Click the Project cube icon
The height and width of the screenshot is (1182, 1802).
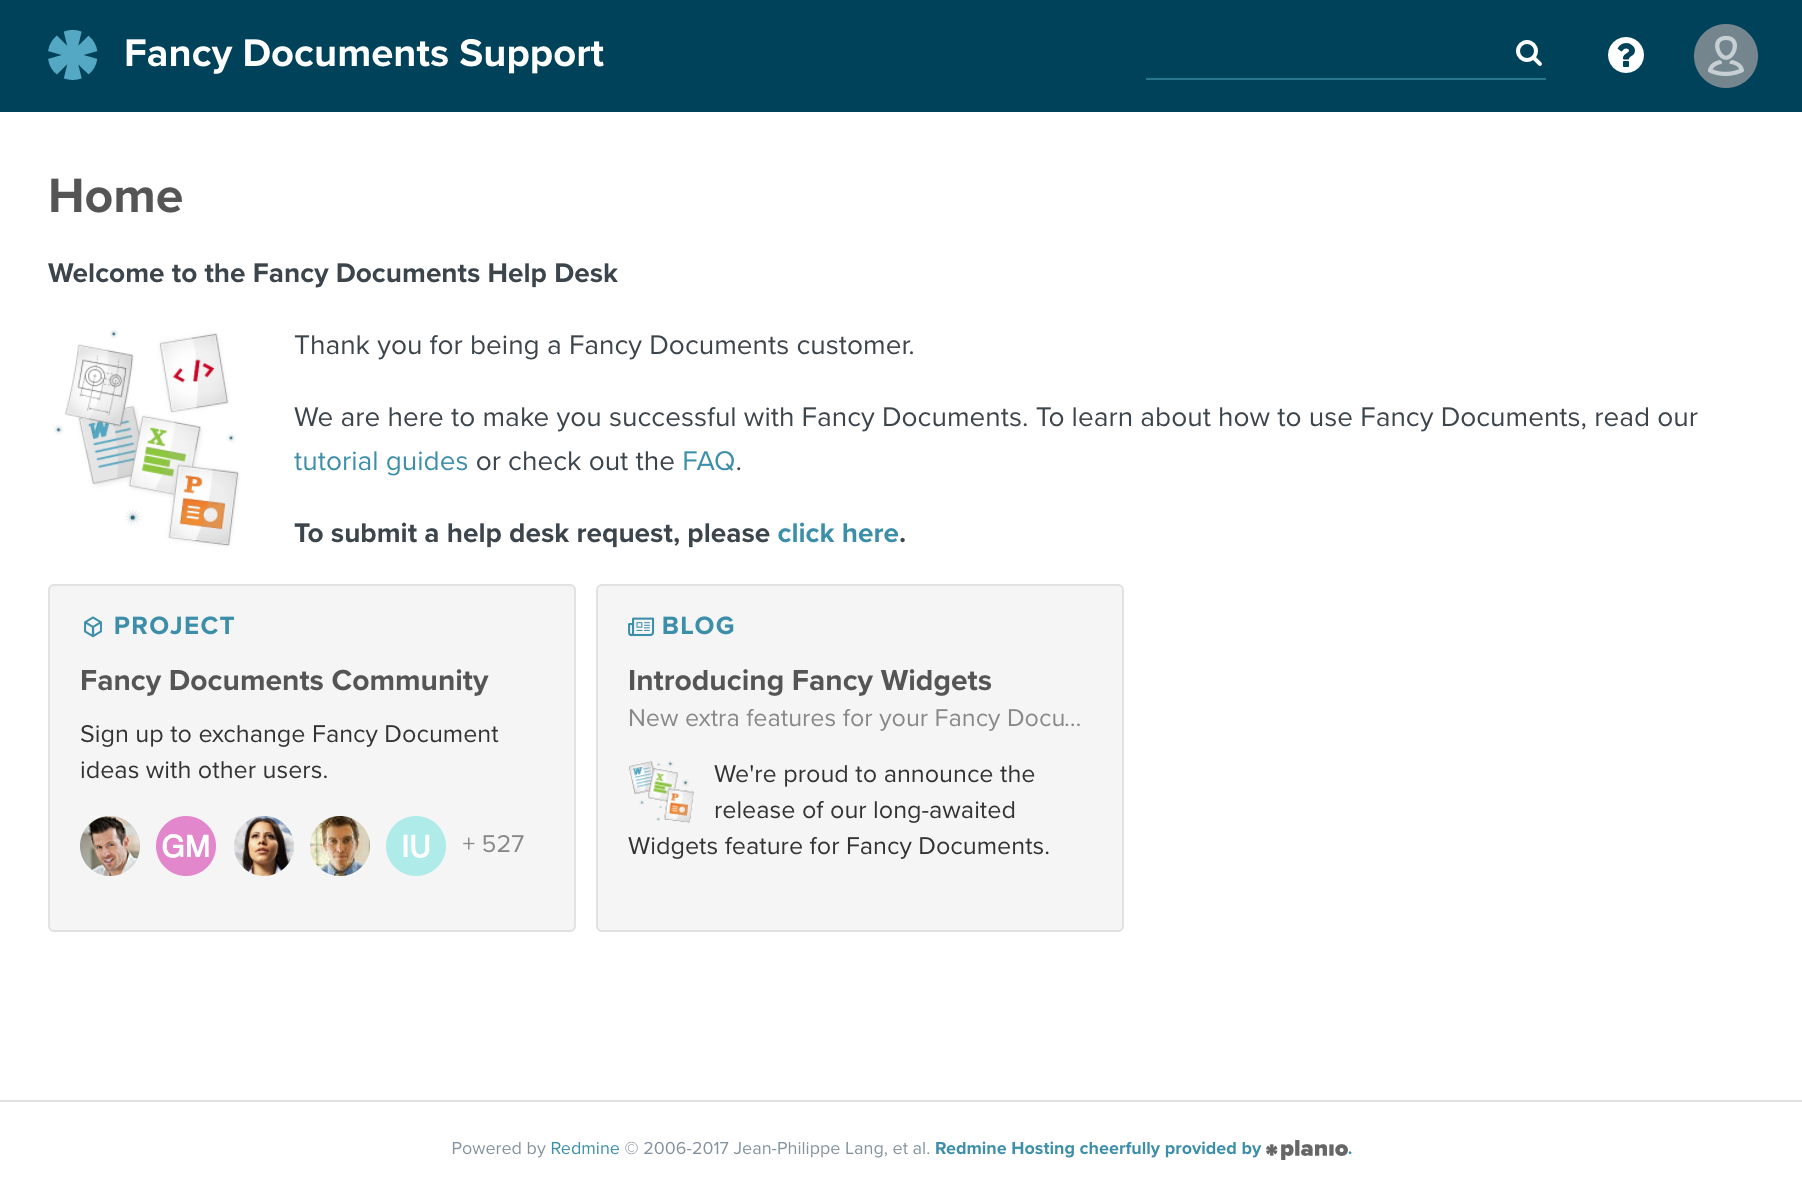pyautogui.click(x=93, y=627)
